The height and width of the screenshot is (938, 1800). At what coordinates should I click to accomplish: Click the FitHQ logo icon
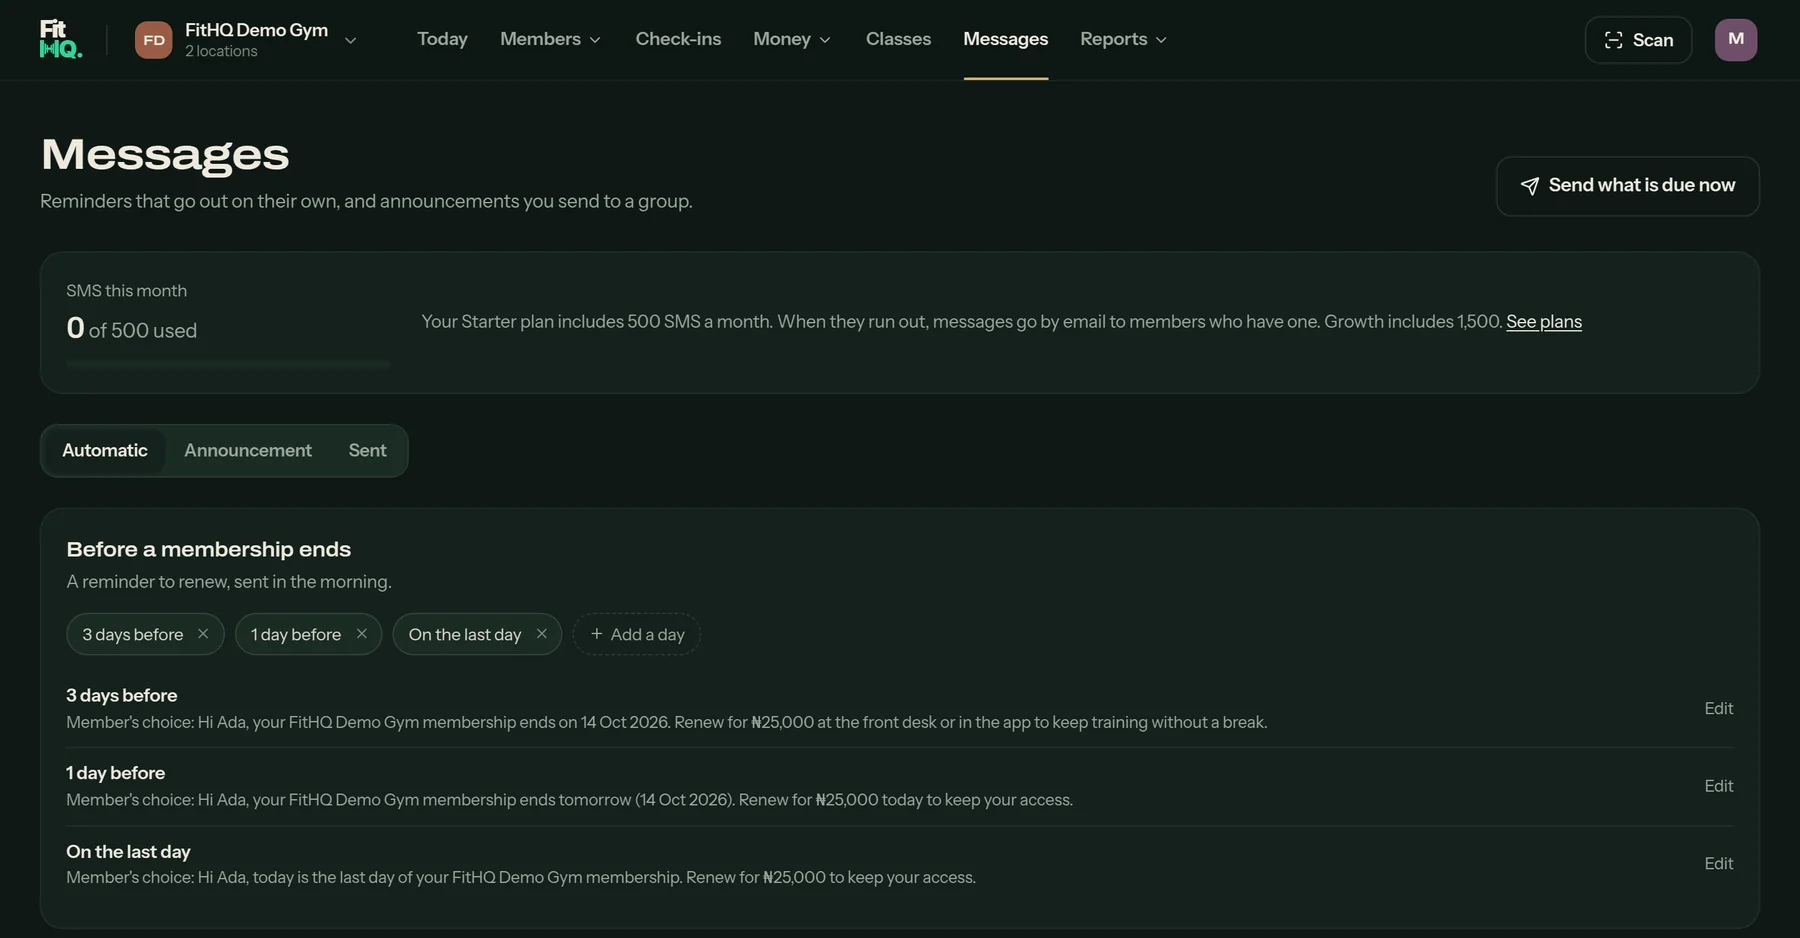point(61,39)
